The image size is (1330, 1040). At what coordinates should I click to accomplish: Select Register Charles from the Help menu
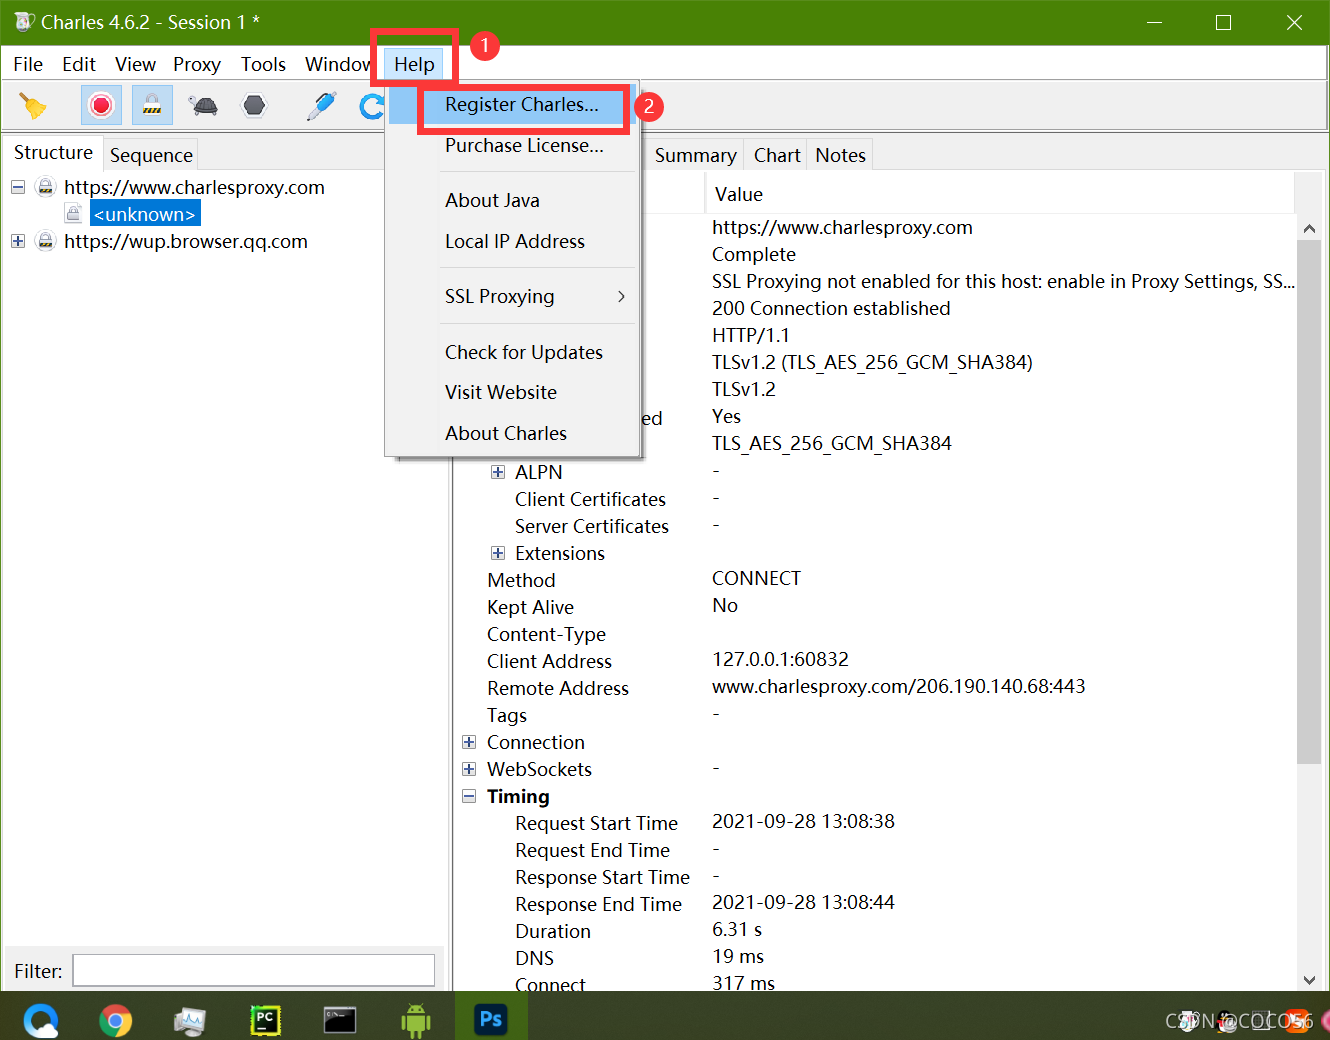[522, 104]
